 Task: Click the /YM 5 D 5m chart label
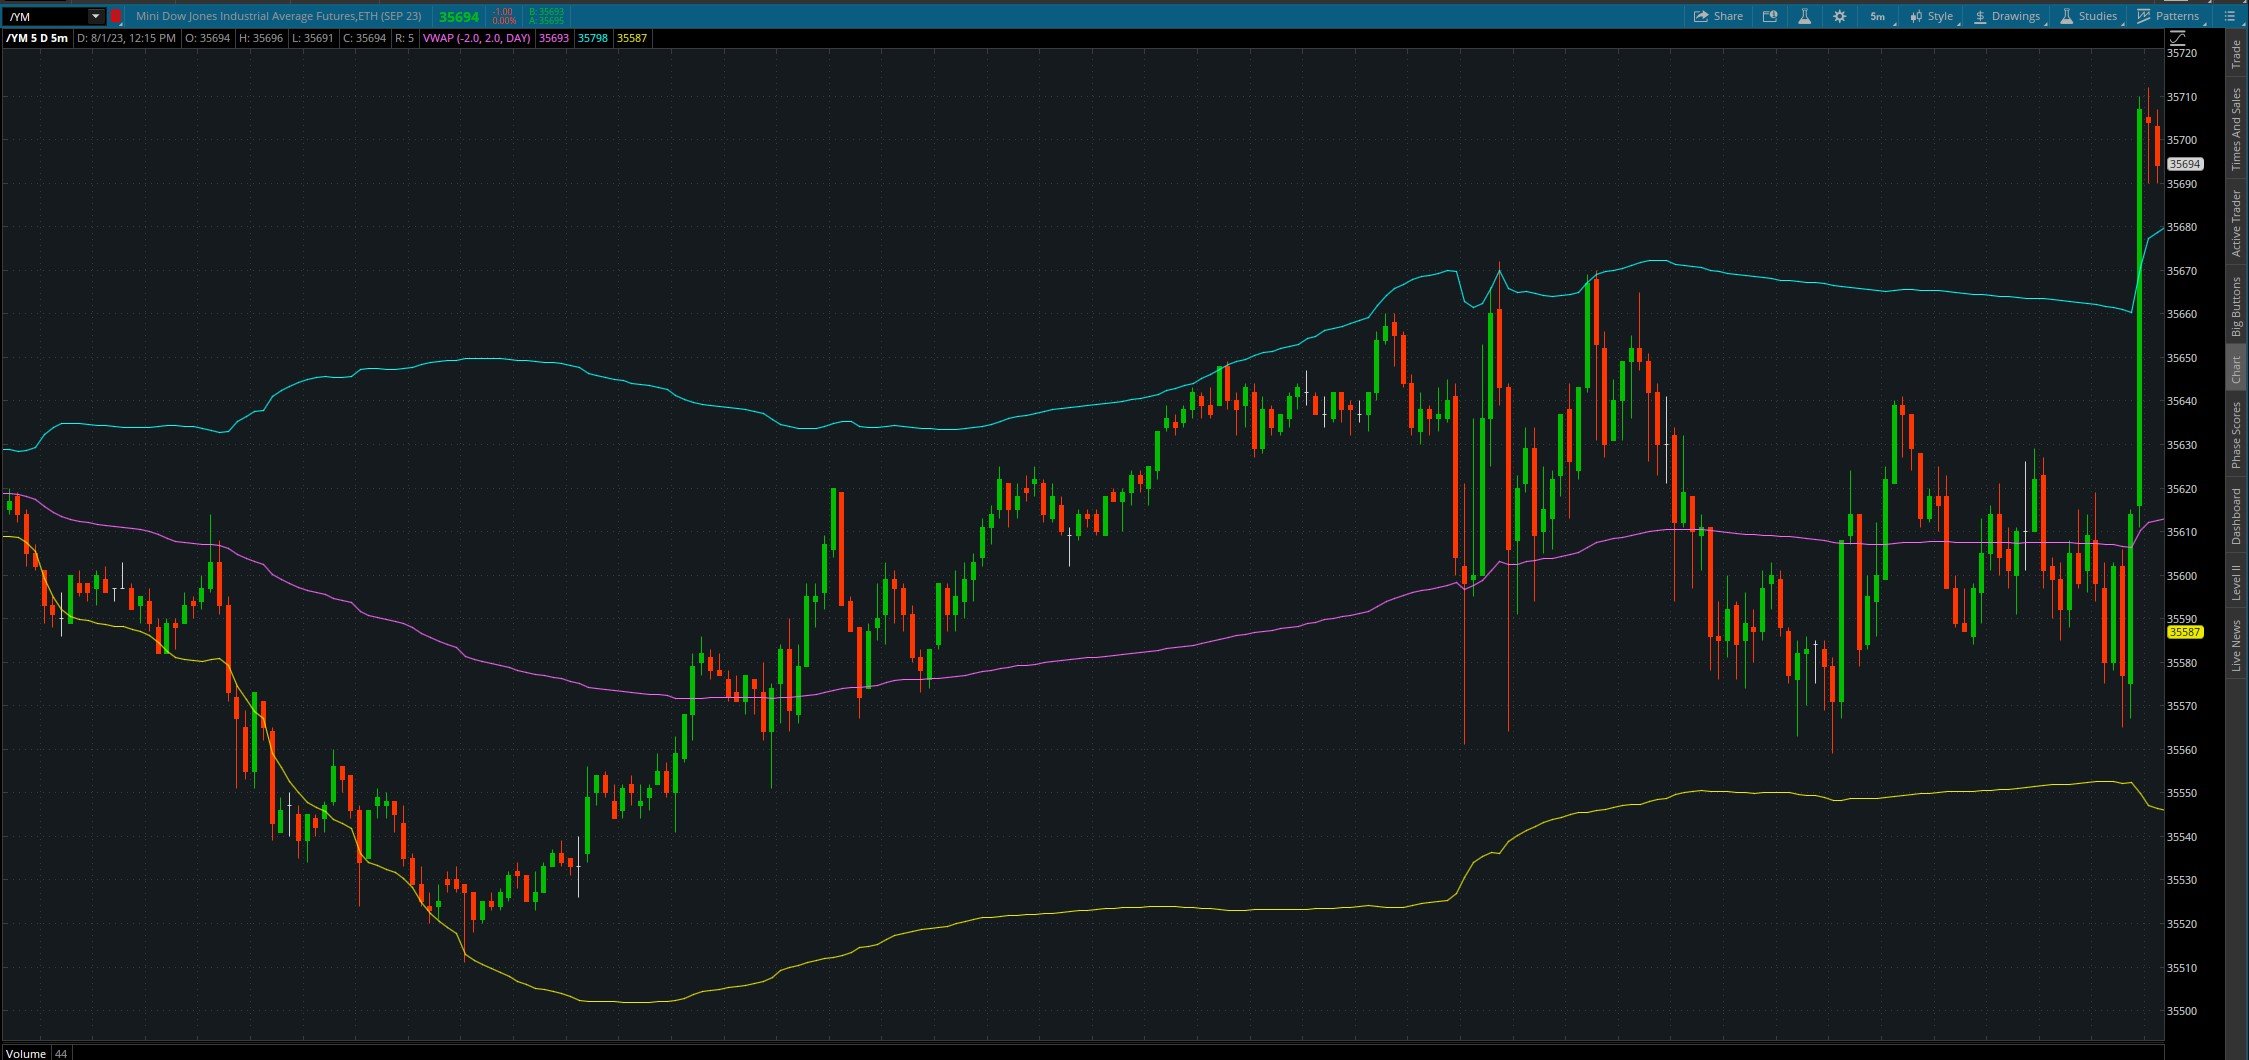pos(37,38)
